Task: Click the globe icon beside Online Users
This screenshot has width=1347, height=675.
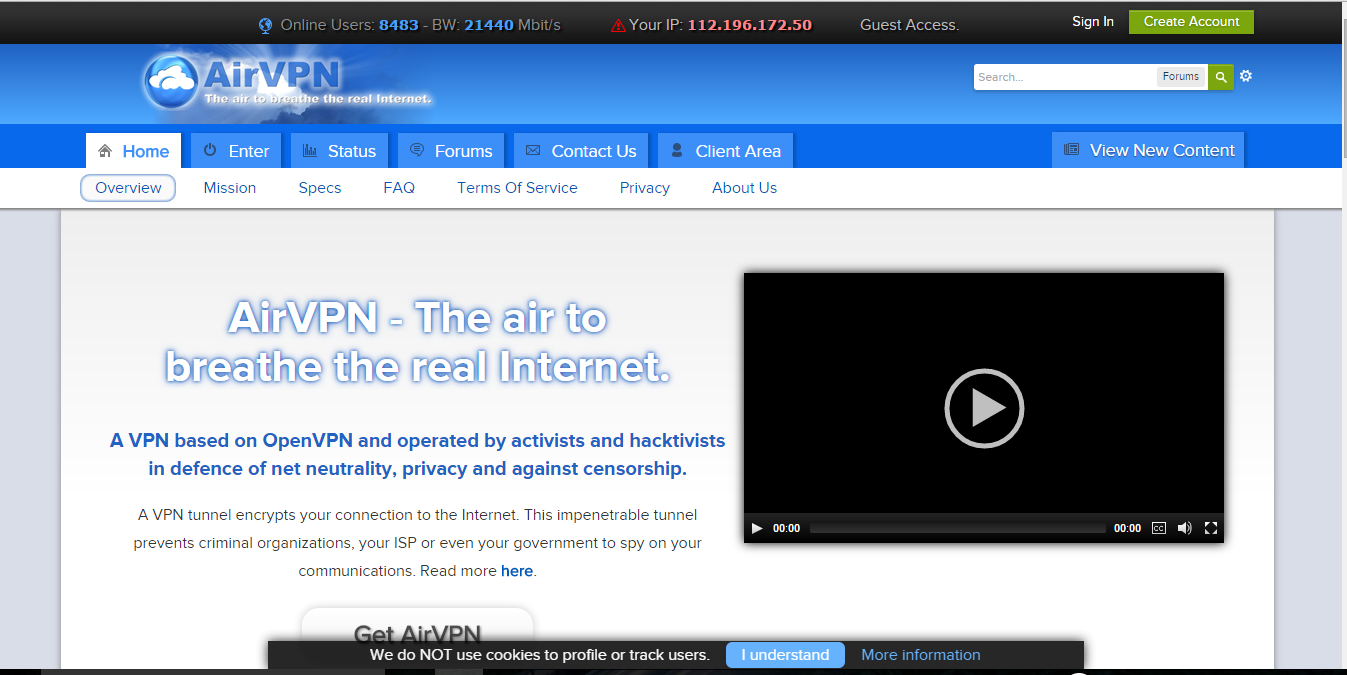Action: tap(266, 25)
